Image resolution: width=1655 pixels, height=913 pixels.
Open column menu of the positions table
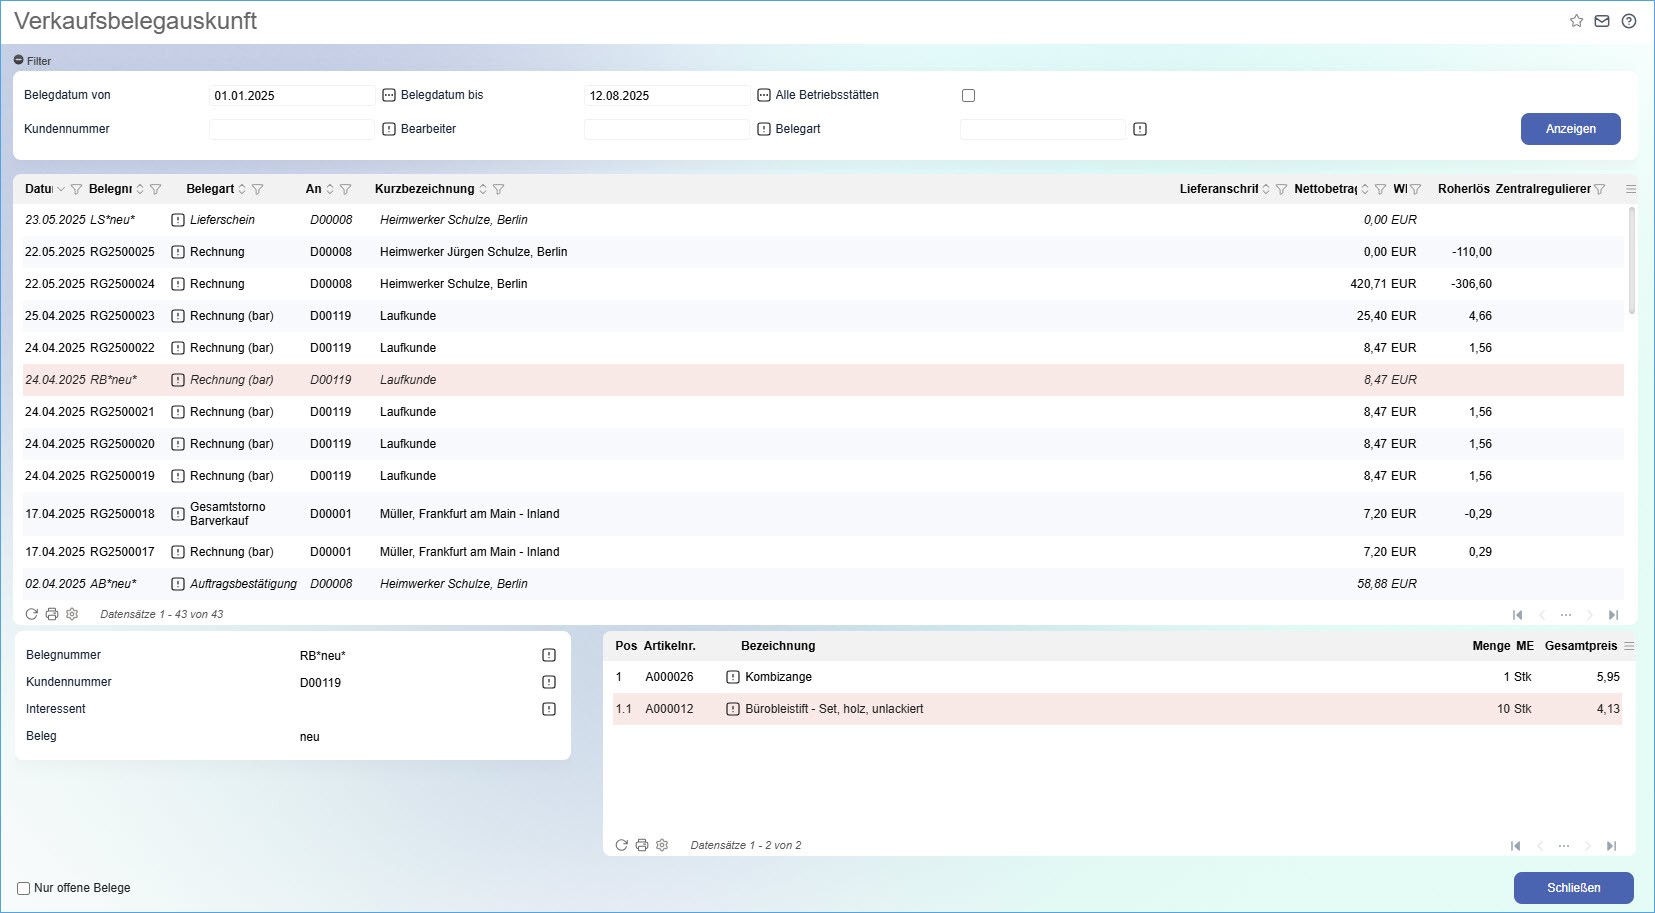tap(1629, 646)
